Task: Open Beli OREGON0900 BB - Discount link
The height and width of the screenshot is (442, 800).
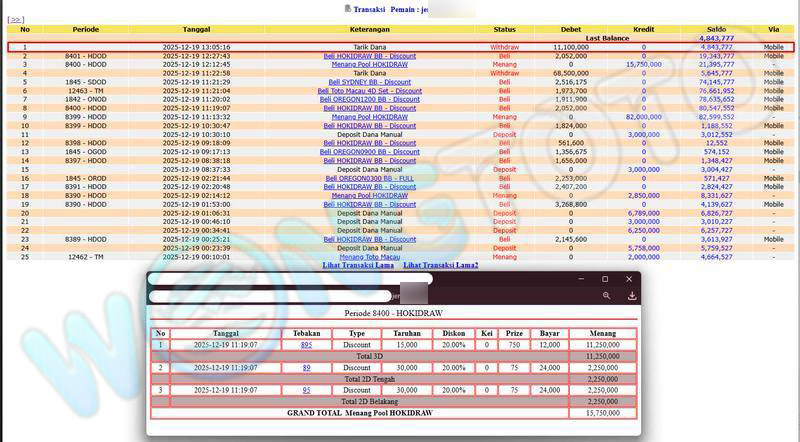Action: point(369,152)
